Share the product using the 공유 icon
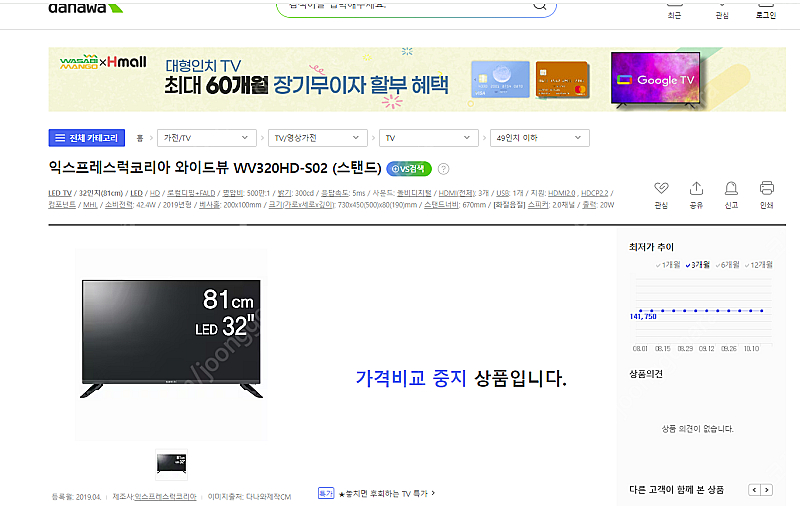Viewport: 800px width, 506px height. pyautogui.click(x=696, y=195)
